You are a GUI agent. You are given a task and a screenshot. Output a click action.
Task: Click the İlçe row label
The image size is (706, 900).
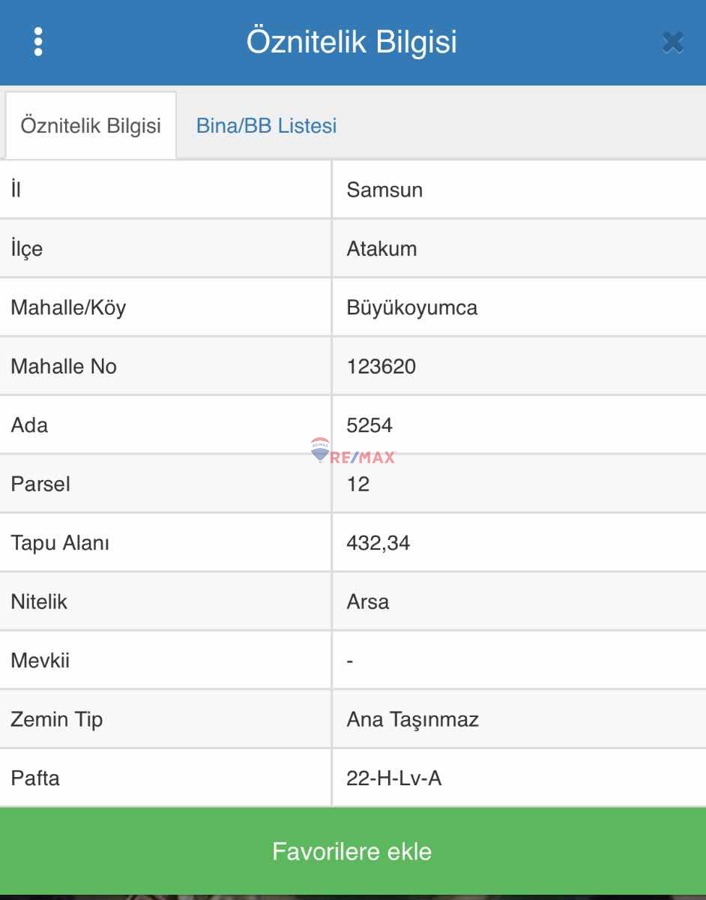[x=27, y=249]
